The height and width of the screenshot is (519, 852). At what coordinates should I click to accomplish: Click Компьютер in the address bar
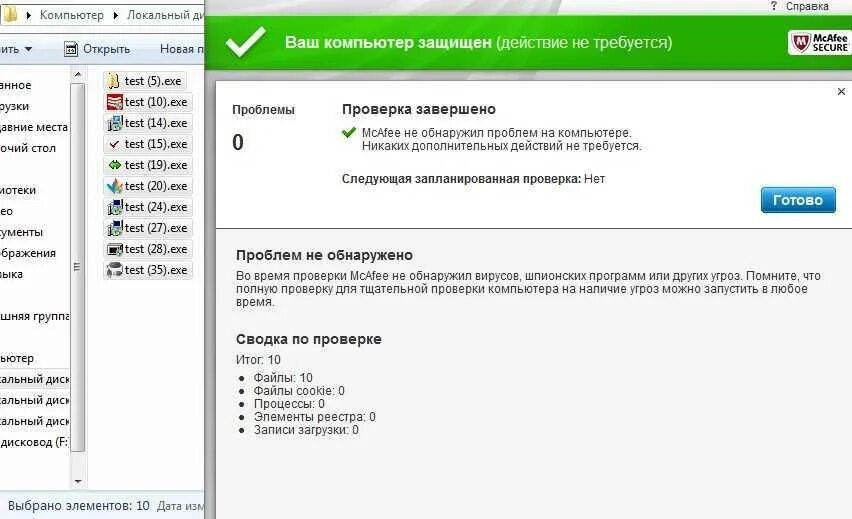[x=72, y=15]
